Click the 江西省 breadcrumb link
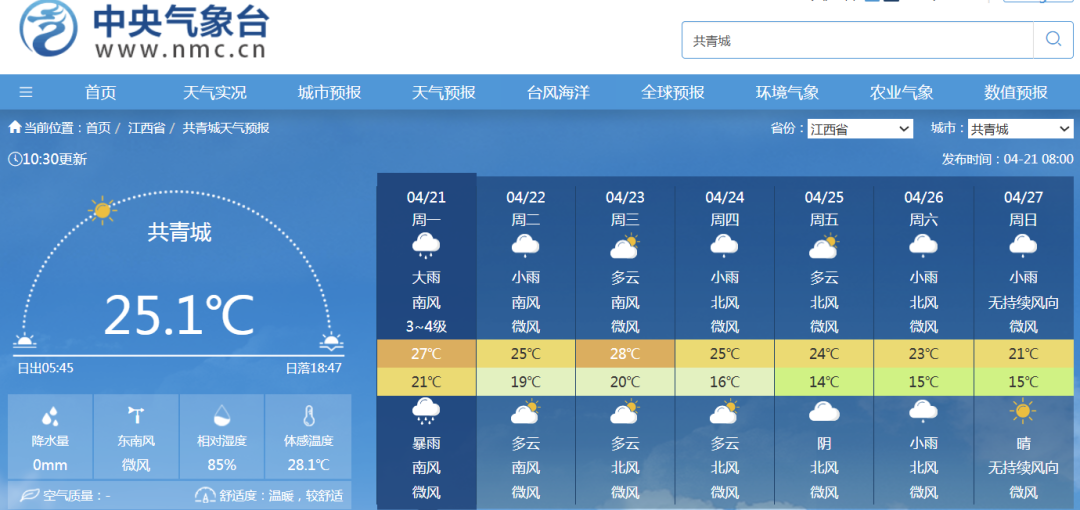 (x=146, y=128)
